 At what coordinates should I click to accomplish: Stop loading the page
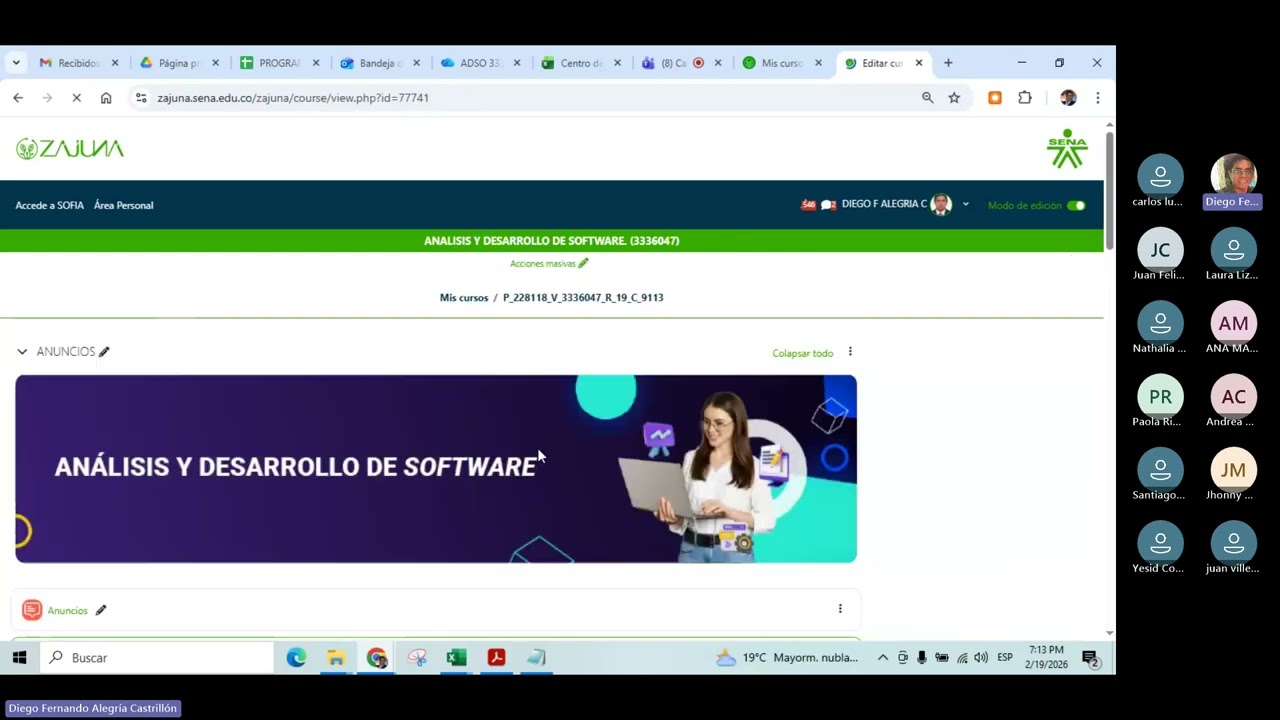[x=76, y=98]
